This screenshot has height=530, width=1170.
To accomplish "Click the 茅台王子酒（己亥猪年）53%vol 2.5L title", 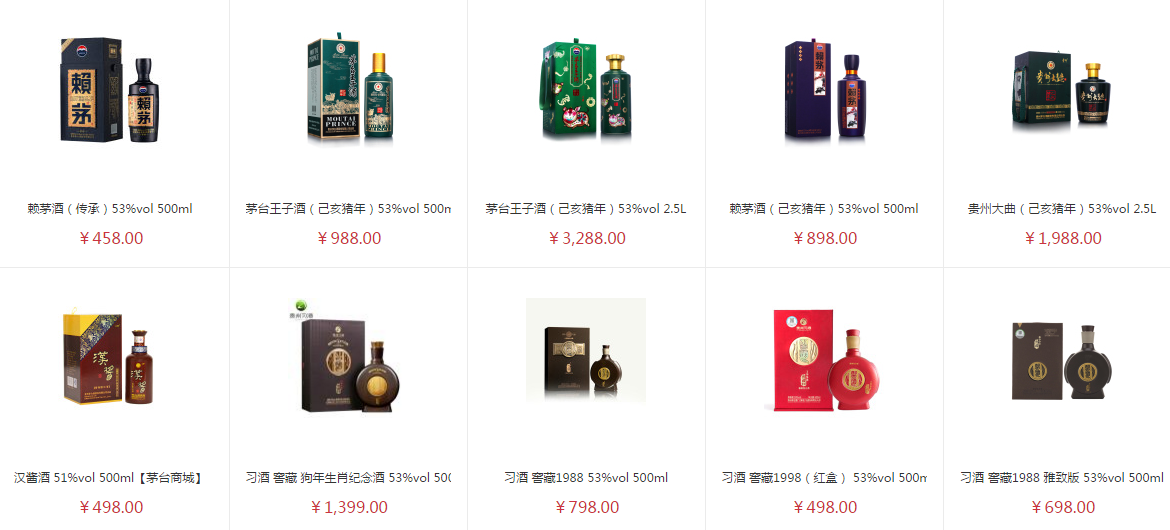I will pos(586,209).
